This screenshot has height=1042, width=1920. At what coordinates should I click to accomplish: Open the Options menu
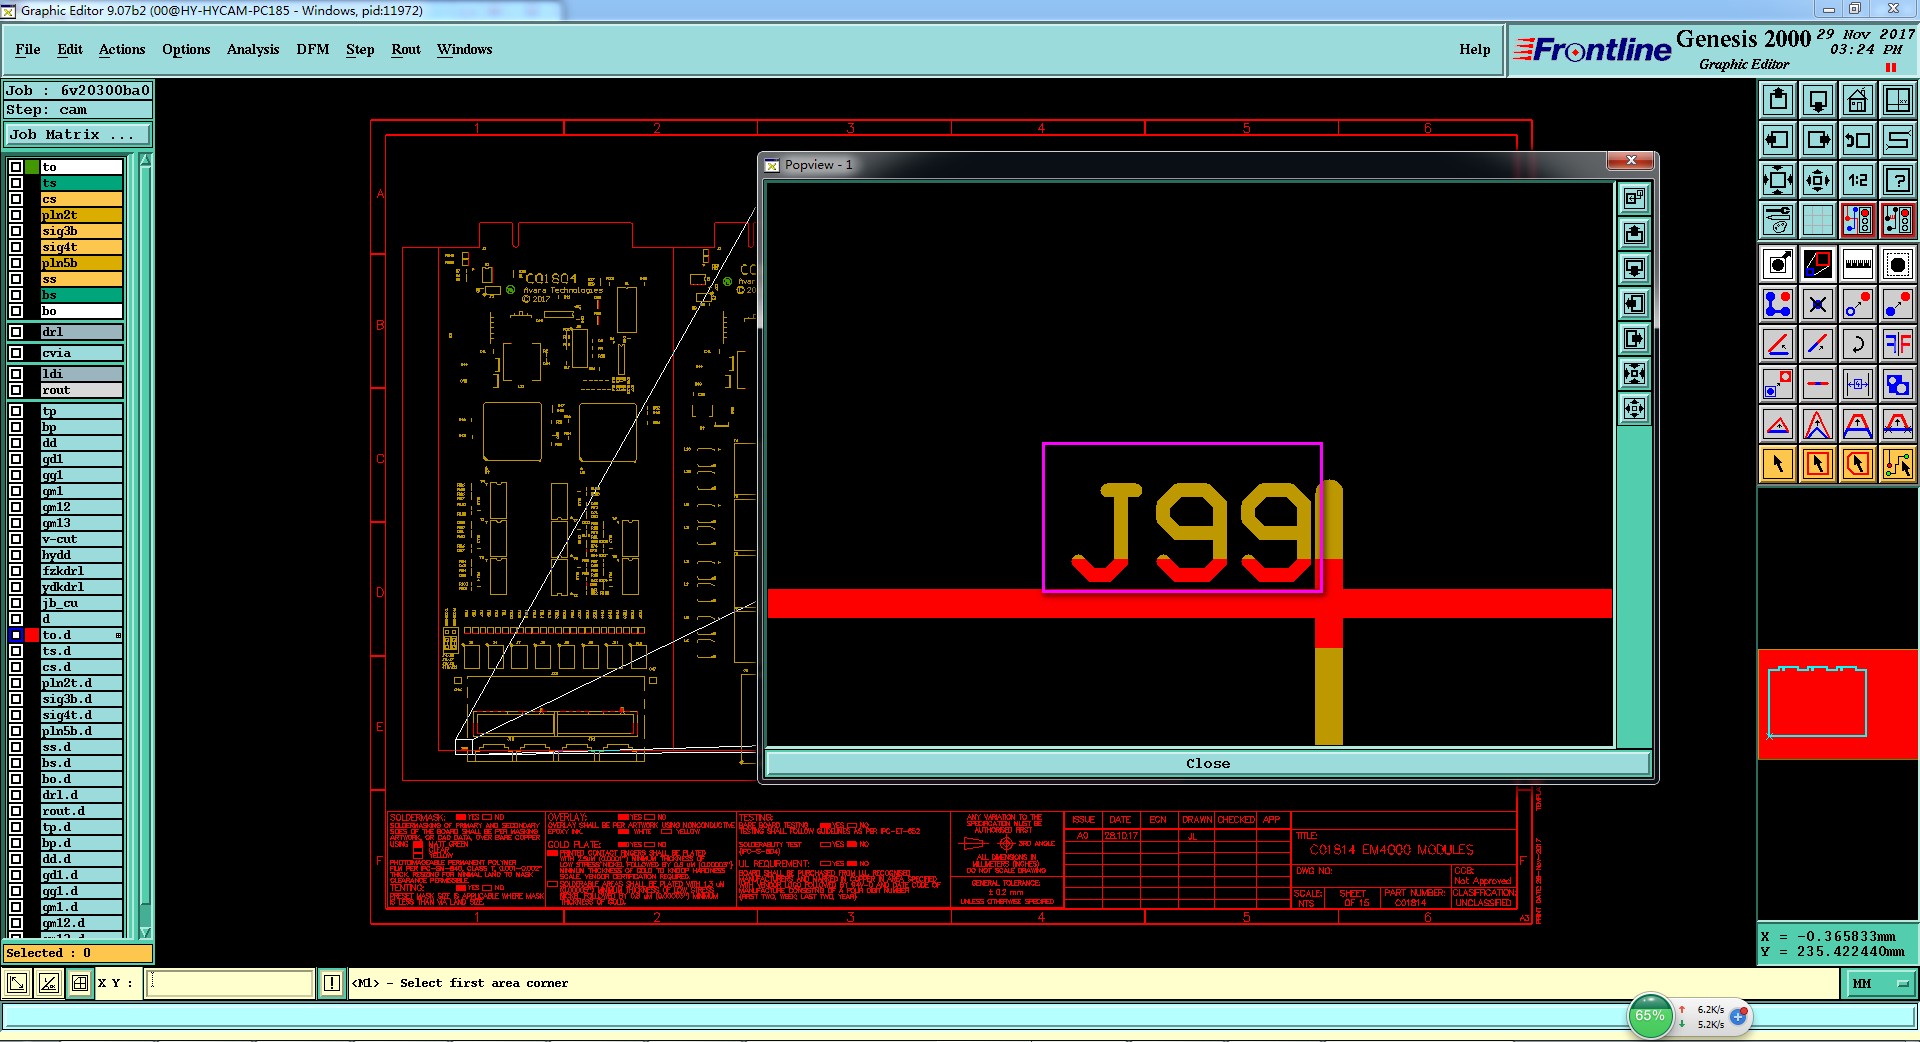186,49
